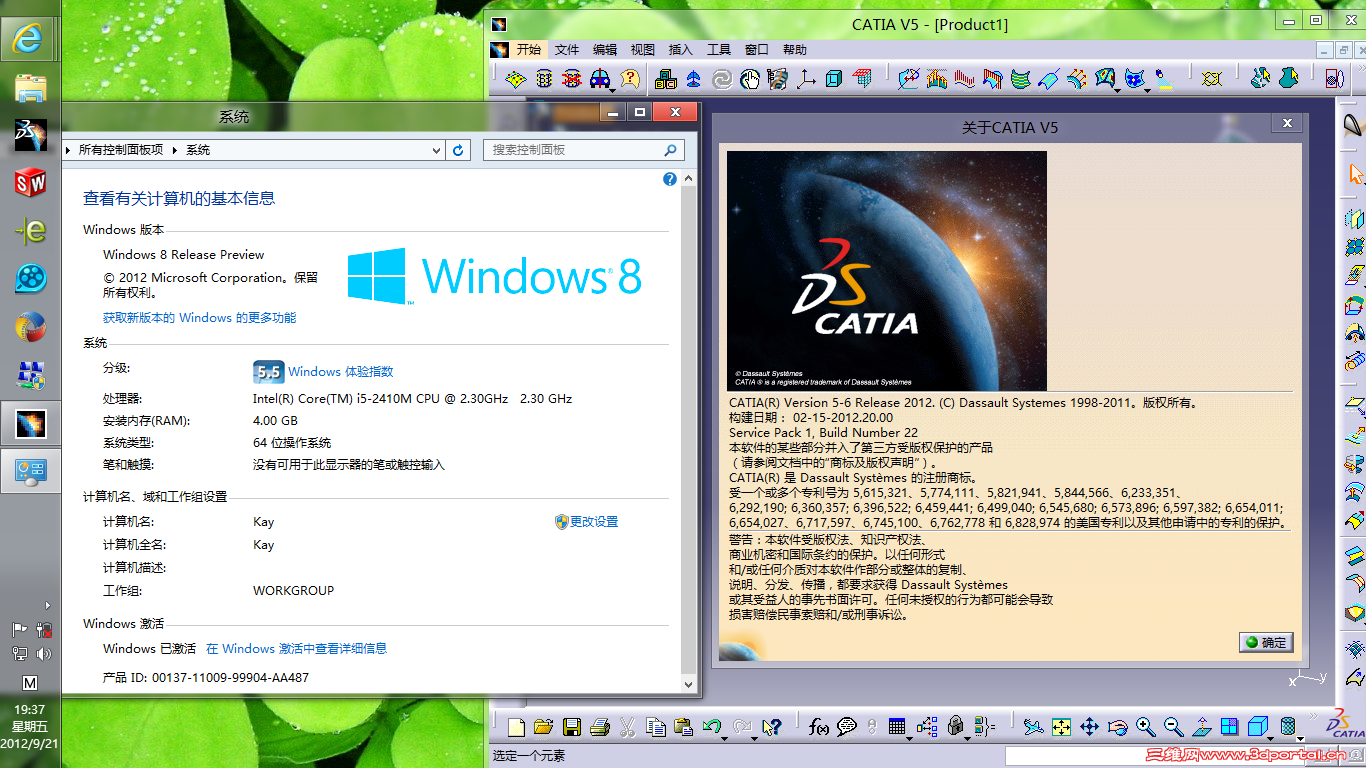The height and width of the screenshot is (768, 1366).
Task: Click the isometric view cube icon
Action: [x=1258, y=727]
